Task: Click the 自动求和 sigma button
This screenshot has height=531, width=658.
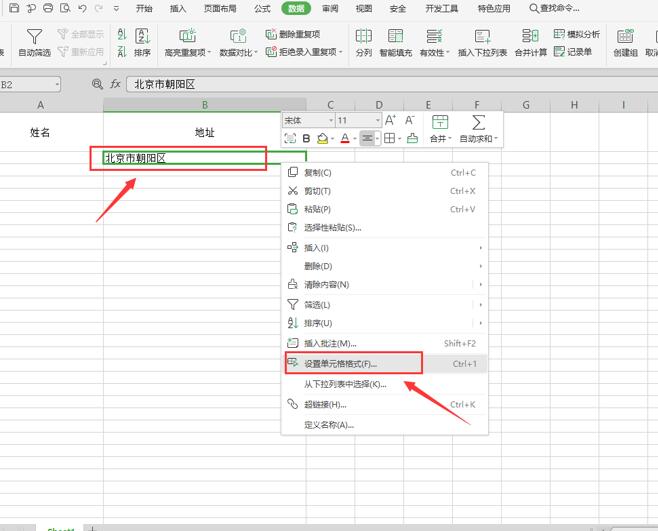Action: point(478,129)
